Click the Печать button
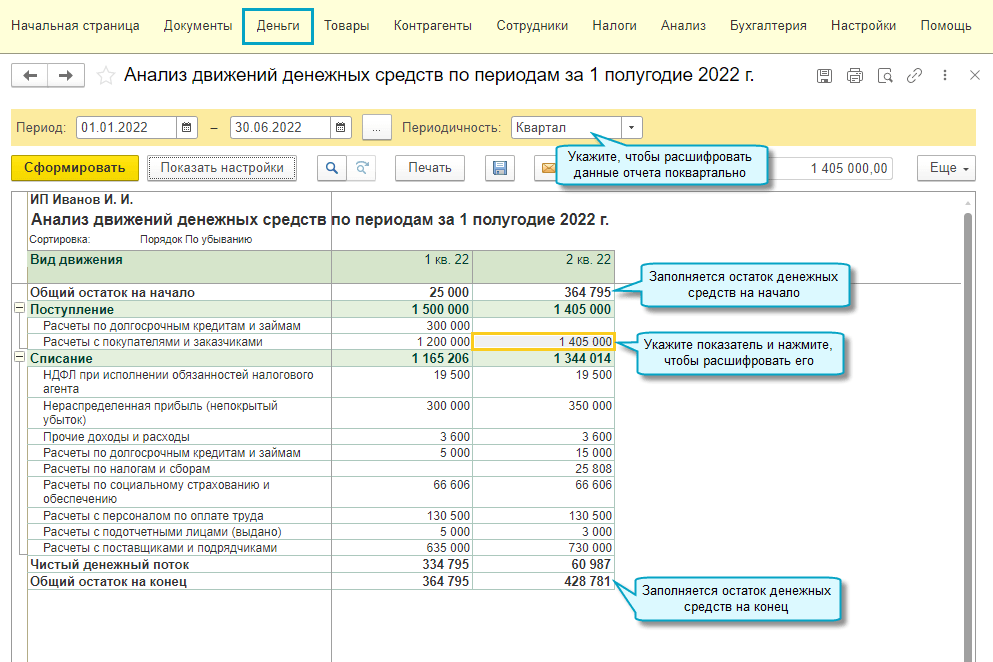Image resolution: width=993 pixels, height=662 pixels. tap(430, 168)
